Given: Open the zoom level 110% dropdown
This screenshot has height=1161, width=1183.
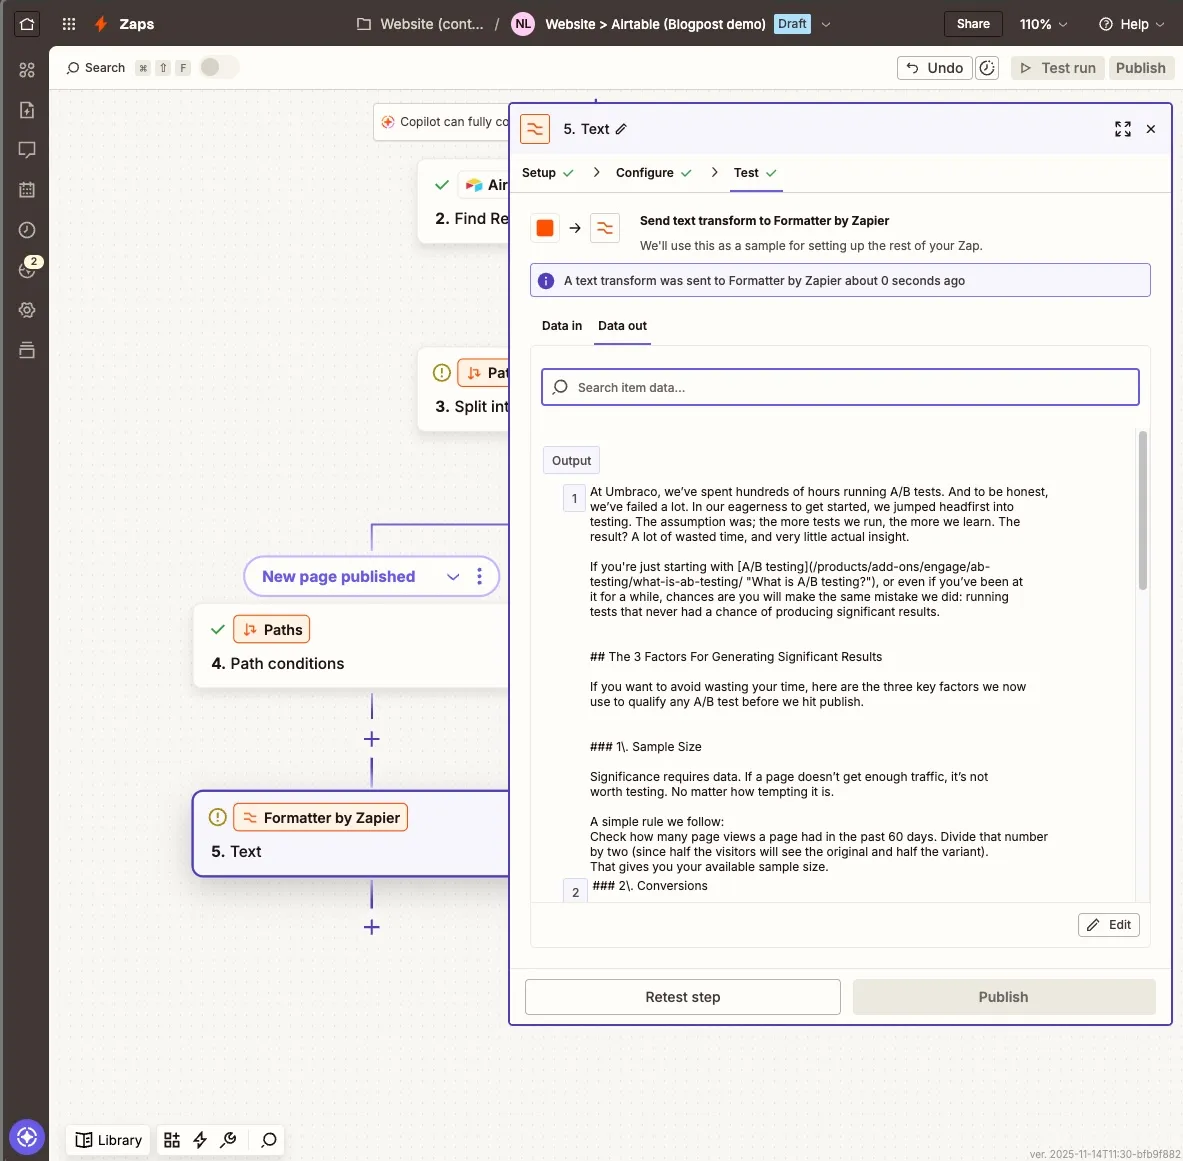Looking at the screenshot, I should [1043, 23].
